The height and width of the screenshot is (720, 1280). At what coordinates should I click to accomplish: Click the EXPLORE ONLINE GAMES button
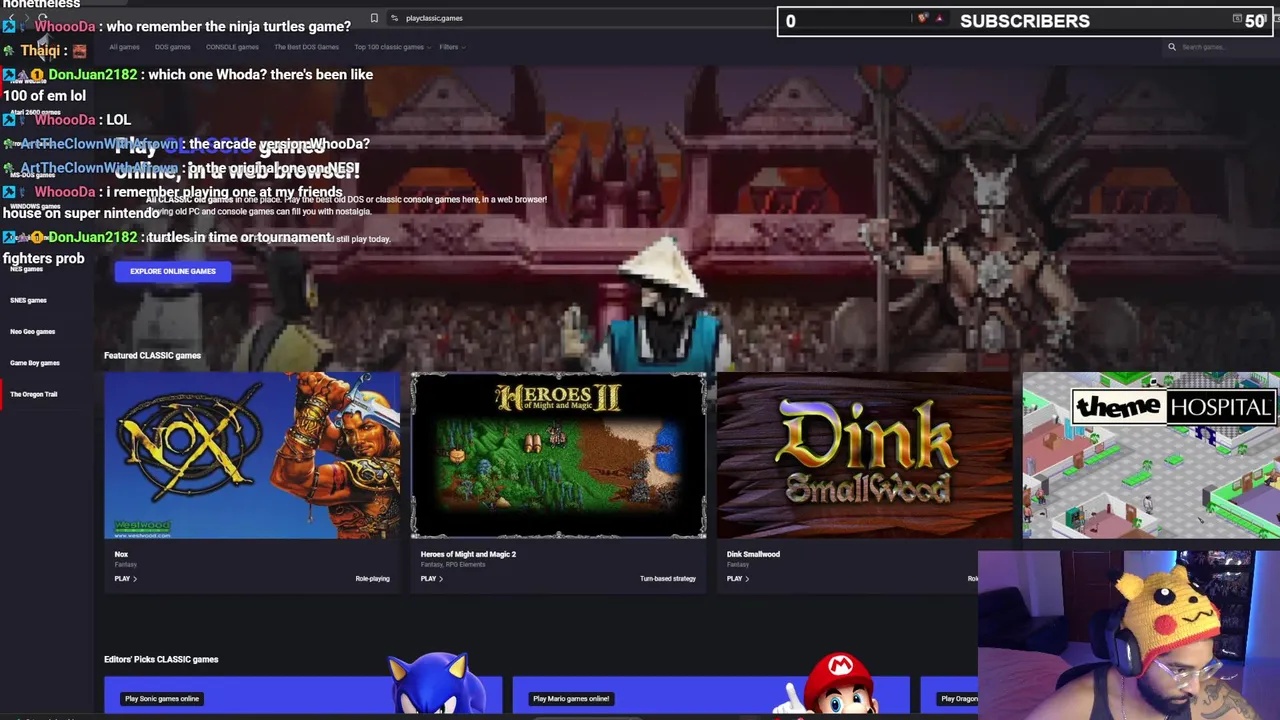click(x=172, y=271)
